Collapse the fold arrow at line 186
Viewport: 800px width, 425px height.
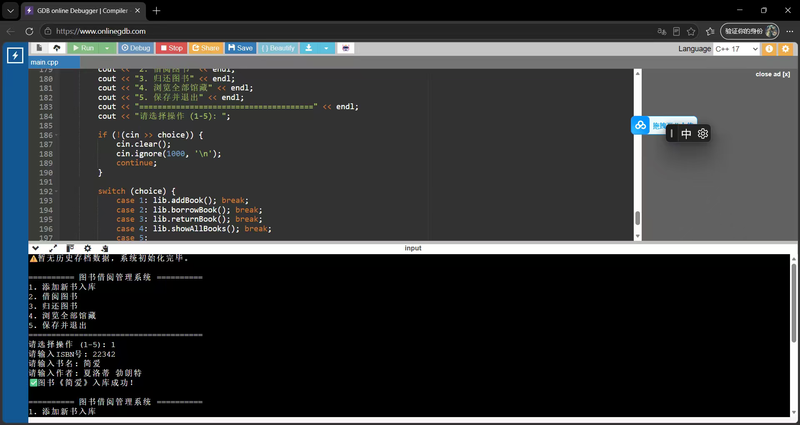pos(56,135)
